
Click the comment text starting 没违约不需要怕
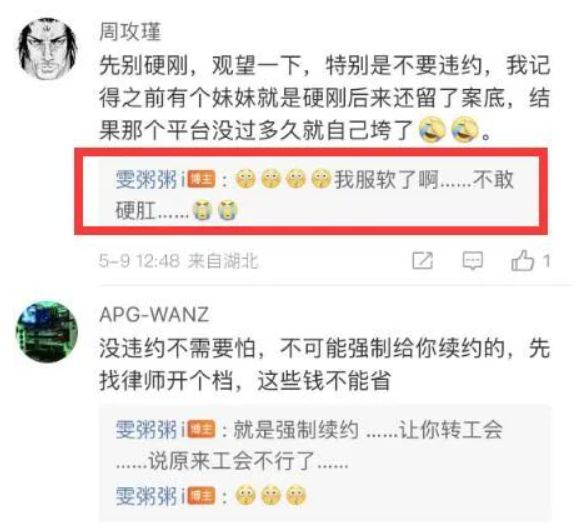coord(325,364)
